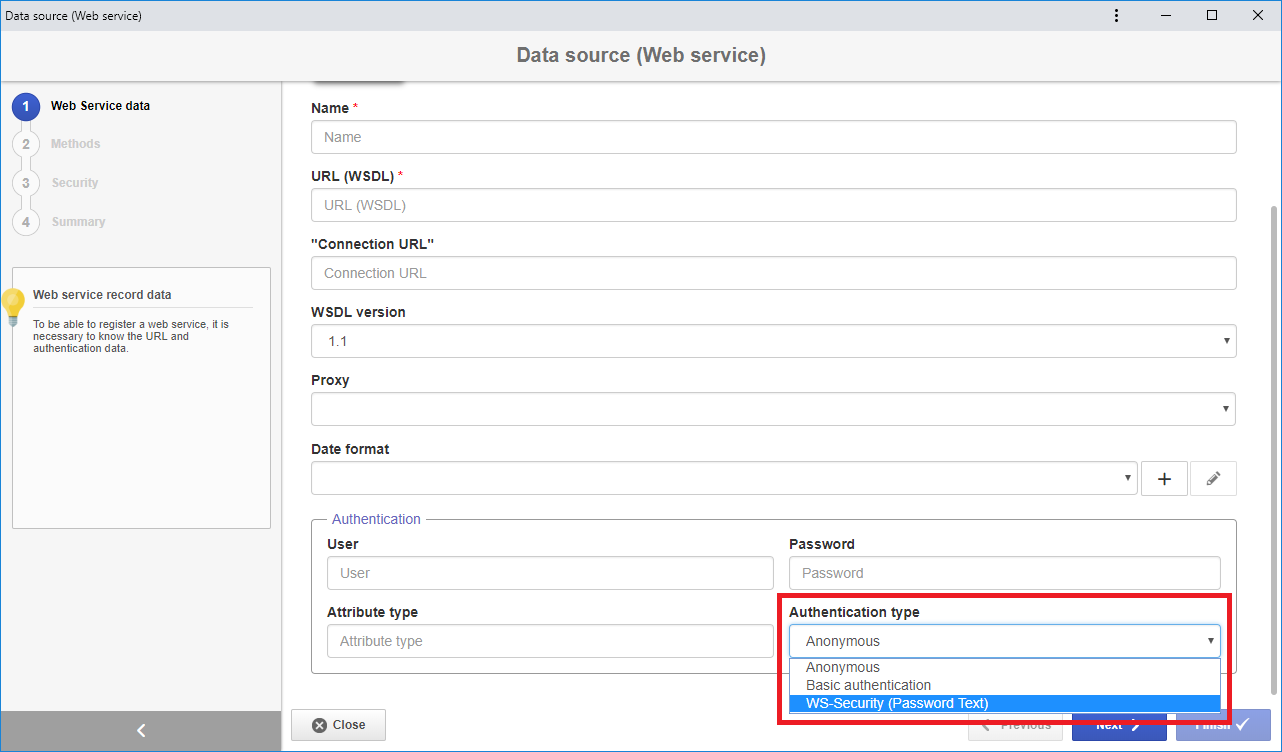Click the Close button

(x=338, y=725)
